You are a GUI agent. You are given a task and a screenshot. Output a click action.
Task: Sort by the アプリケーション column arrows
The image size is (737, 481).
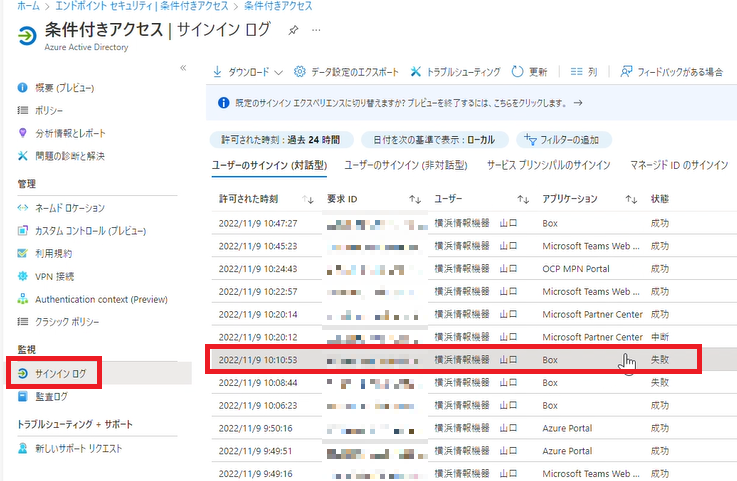click(631, 200)
